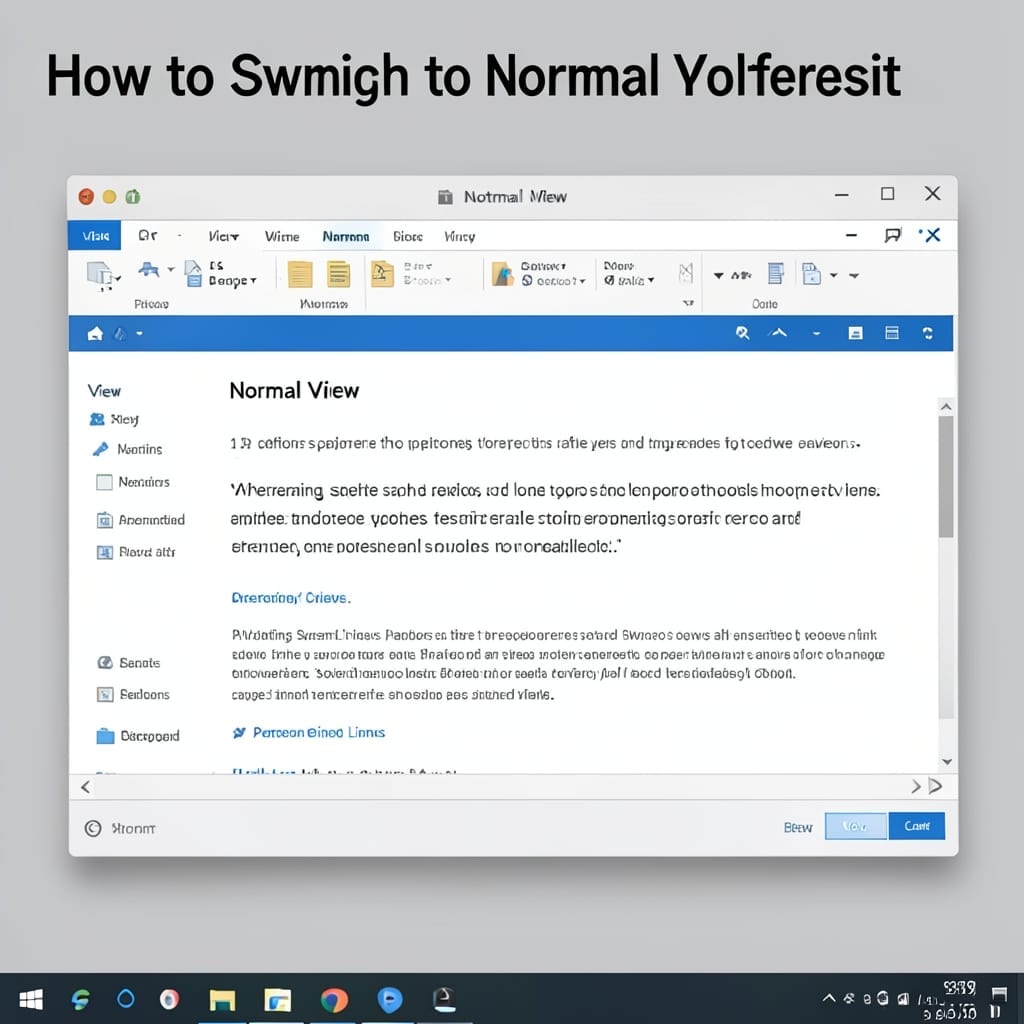
Task: Expand the Beope dropdown arrow
Action: point(253,281)
